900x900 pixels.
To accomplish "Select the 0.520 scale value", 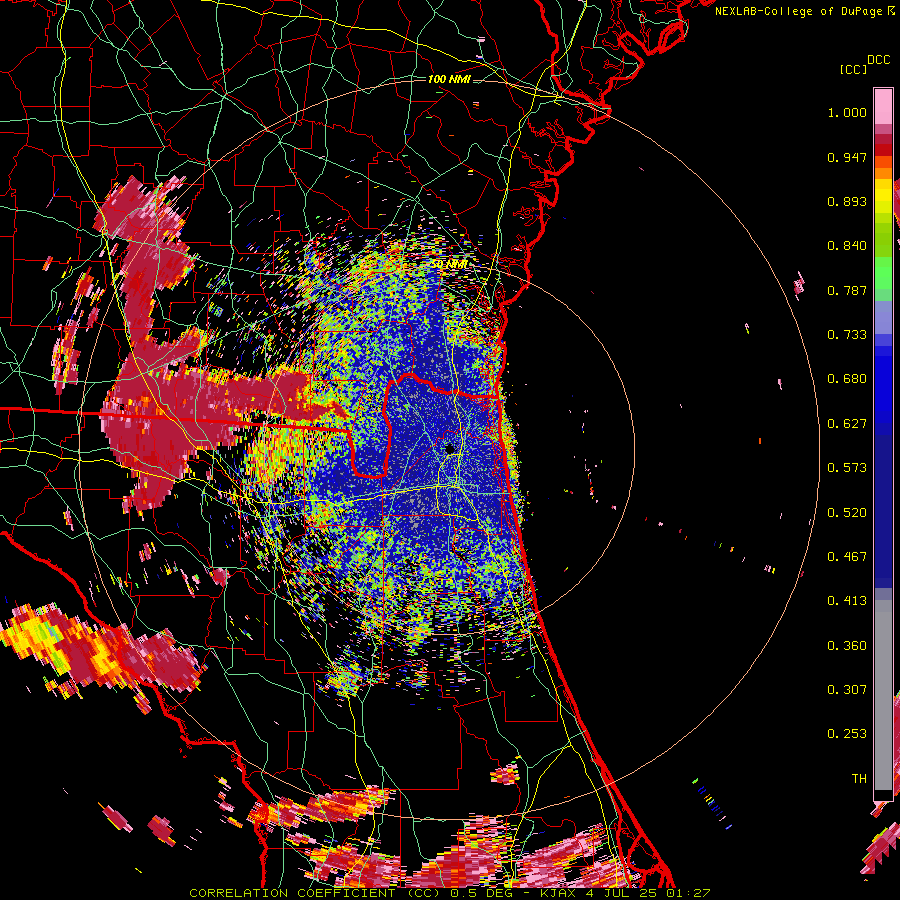I will coord(847,513).
